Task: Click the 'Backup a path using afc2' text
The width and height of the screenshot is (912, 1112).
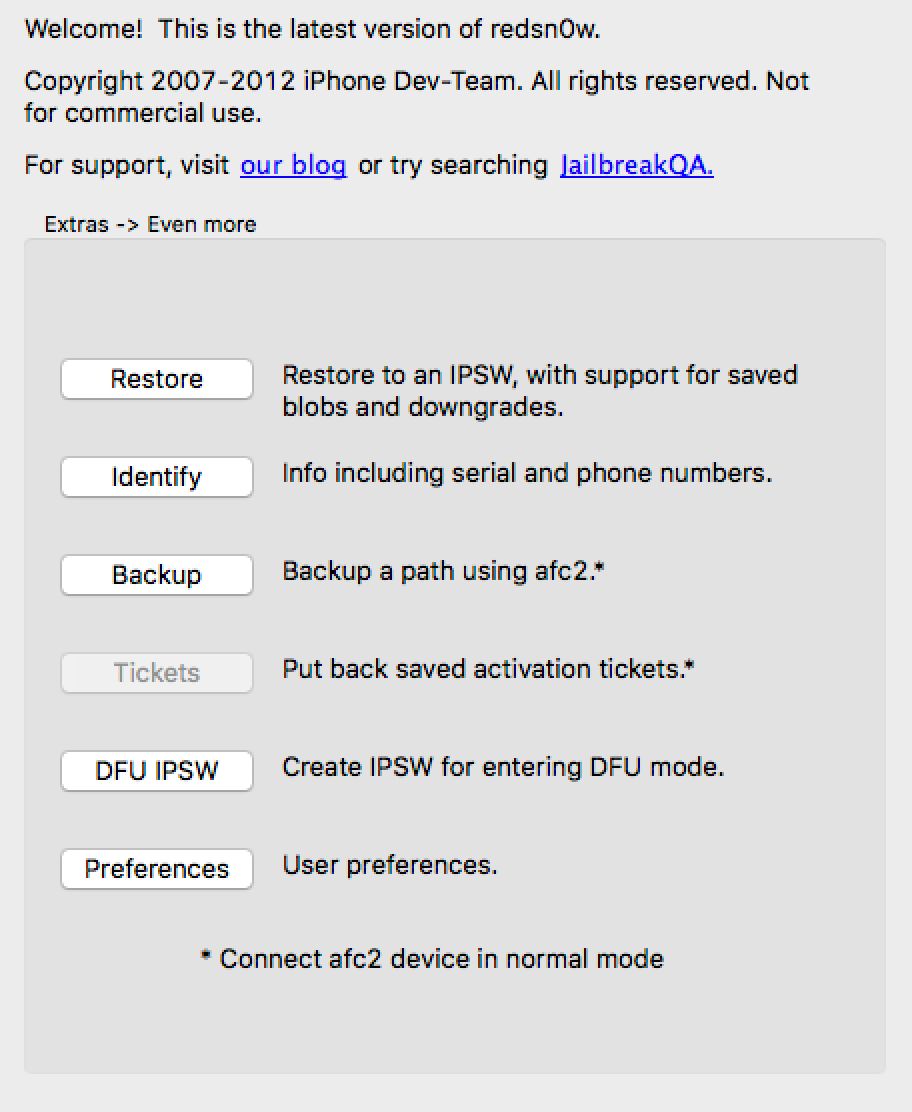Action: (x=445, y=571)
